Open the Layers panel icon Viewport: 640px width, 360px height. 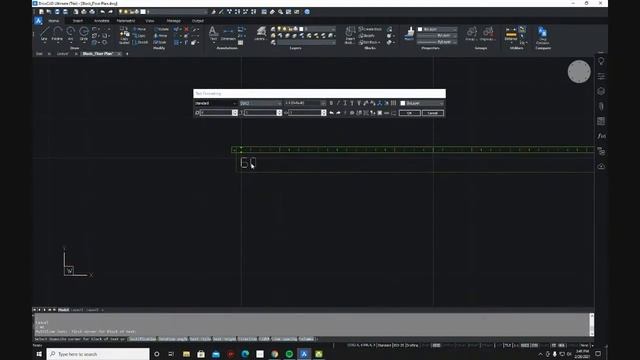tap(260, 33)
